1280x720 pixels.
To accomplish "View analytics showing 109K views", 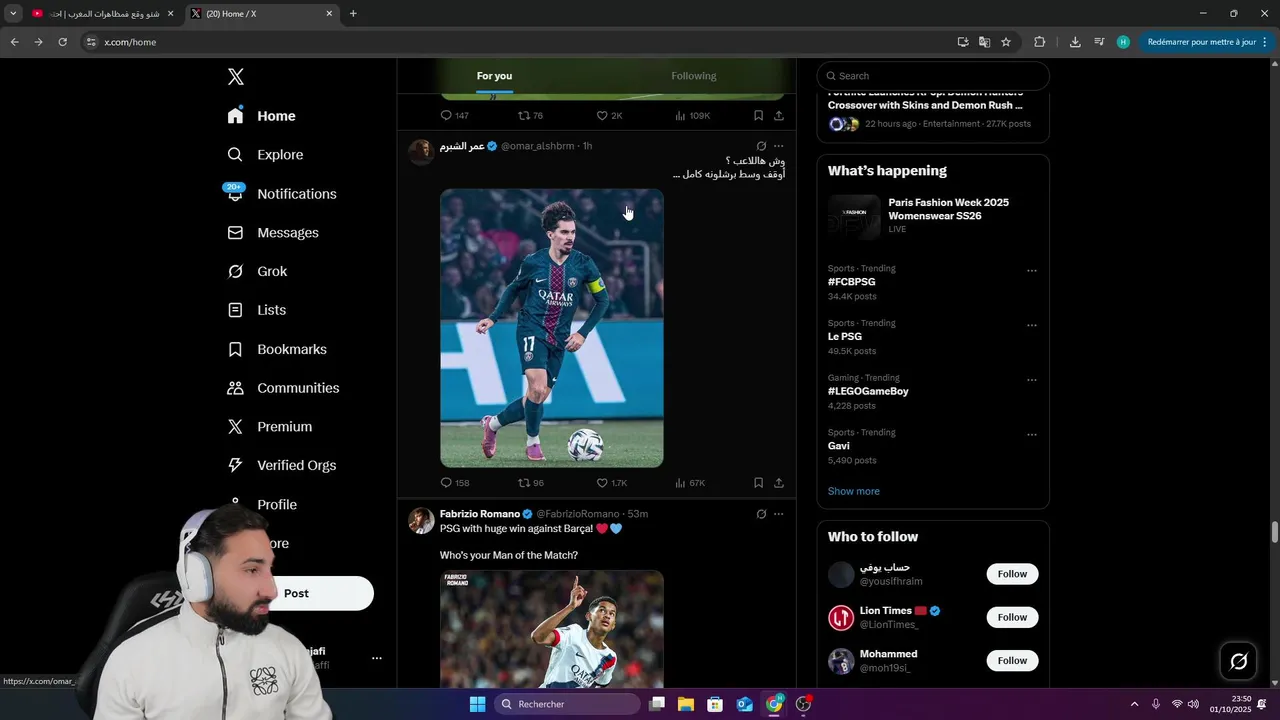I will pyautogui.click(x=693, y=116).
